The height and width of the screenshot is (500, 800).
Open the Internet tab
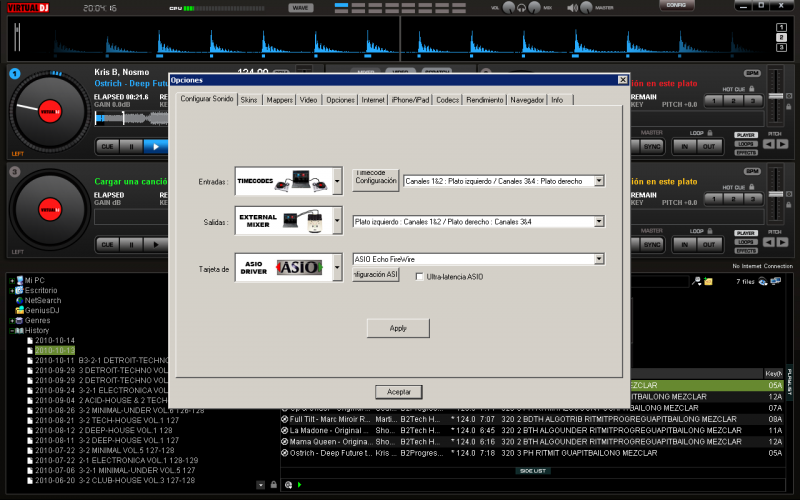373,100
